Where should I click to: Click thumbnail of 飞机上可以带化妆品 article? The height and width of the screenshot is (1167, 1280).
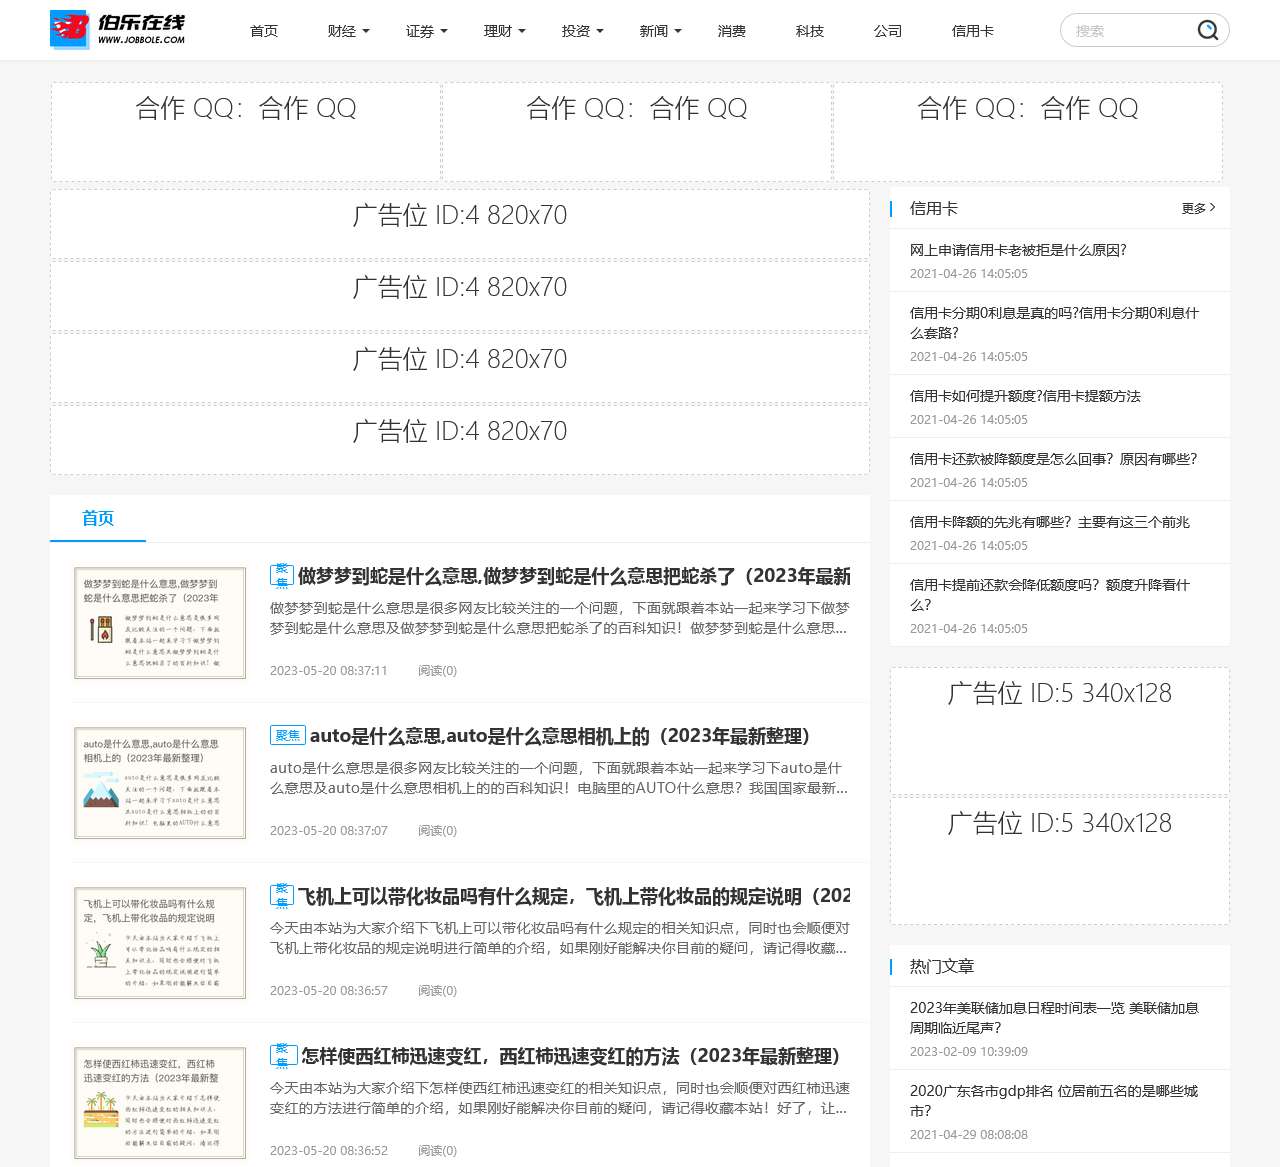[x=160, y=943]
